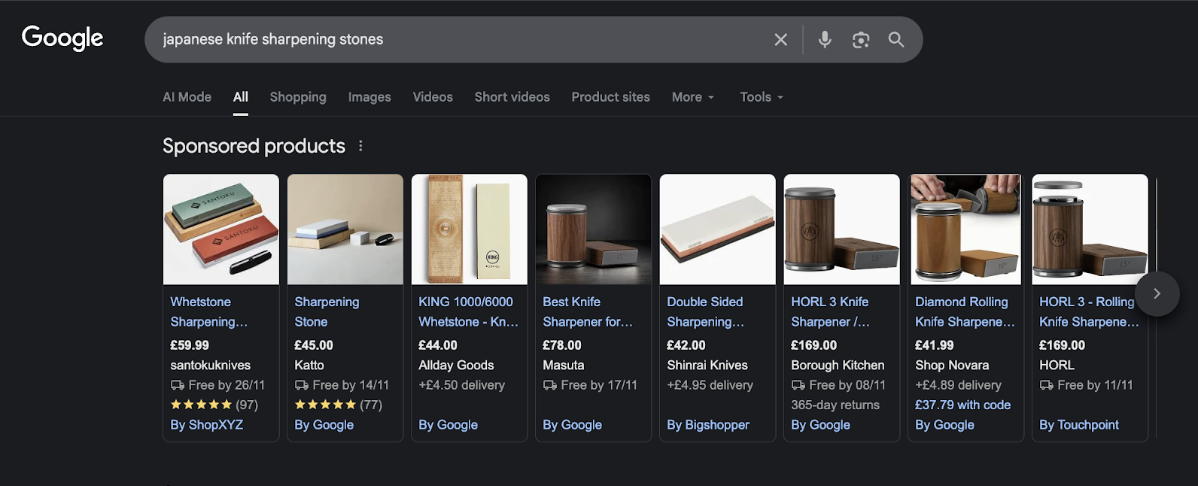
Task: Switch to the Shopping tab
Action: [x=298, y=97]
